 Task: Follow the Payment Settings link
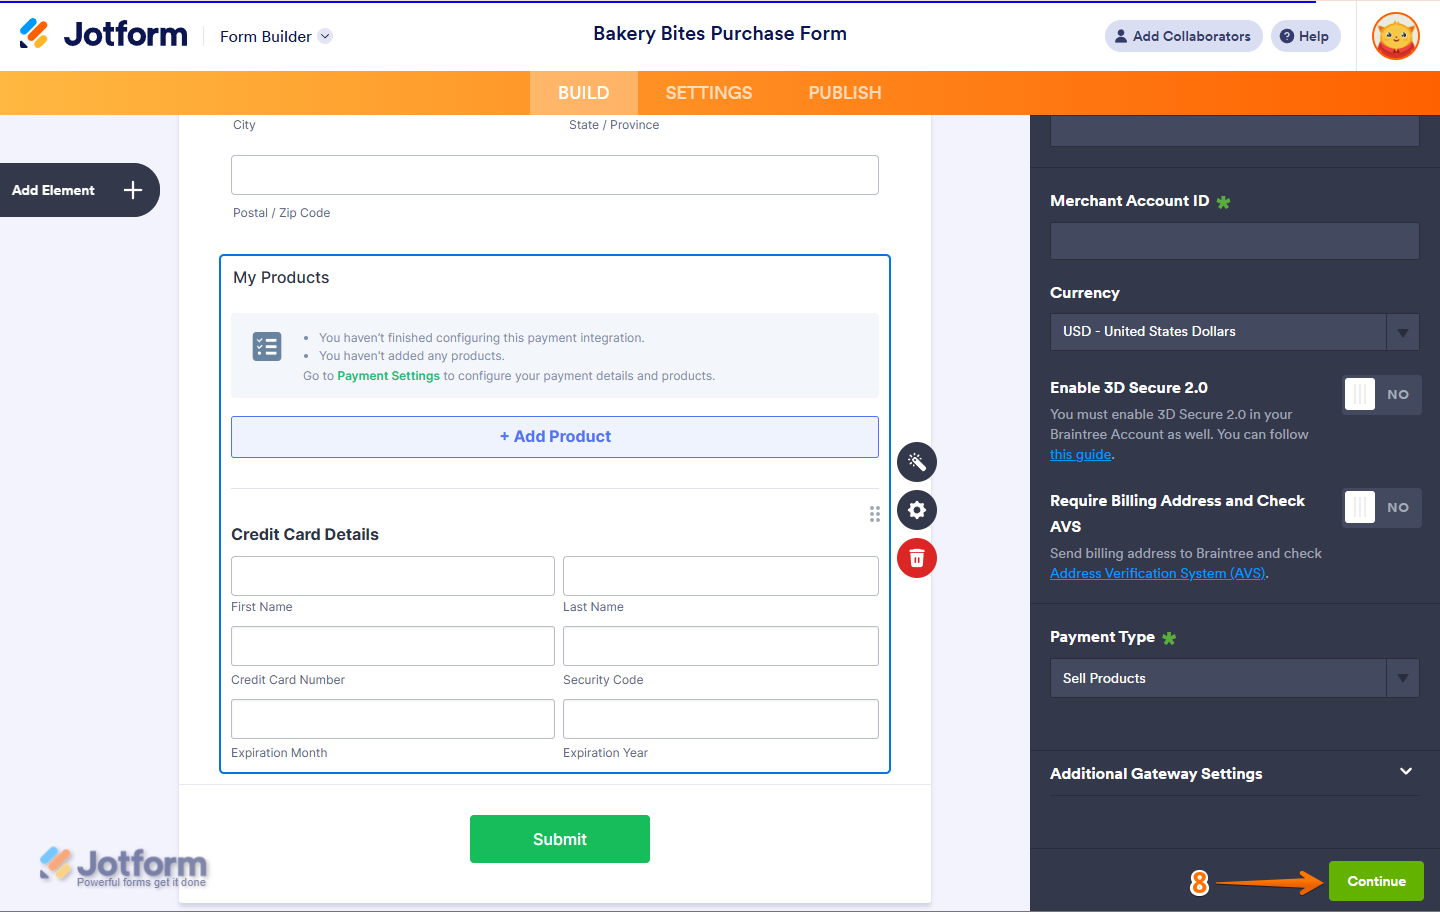388,376
